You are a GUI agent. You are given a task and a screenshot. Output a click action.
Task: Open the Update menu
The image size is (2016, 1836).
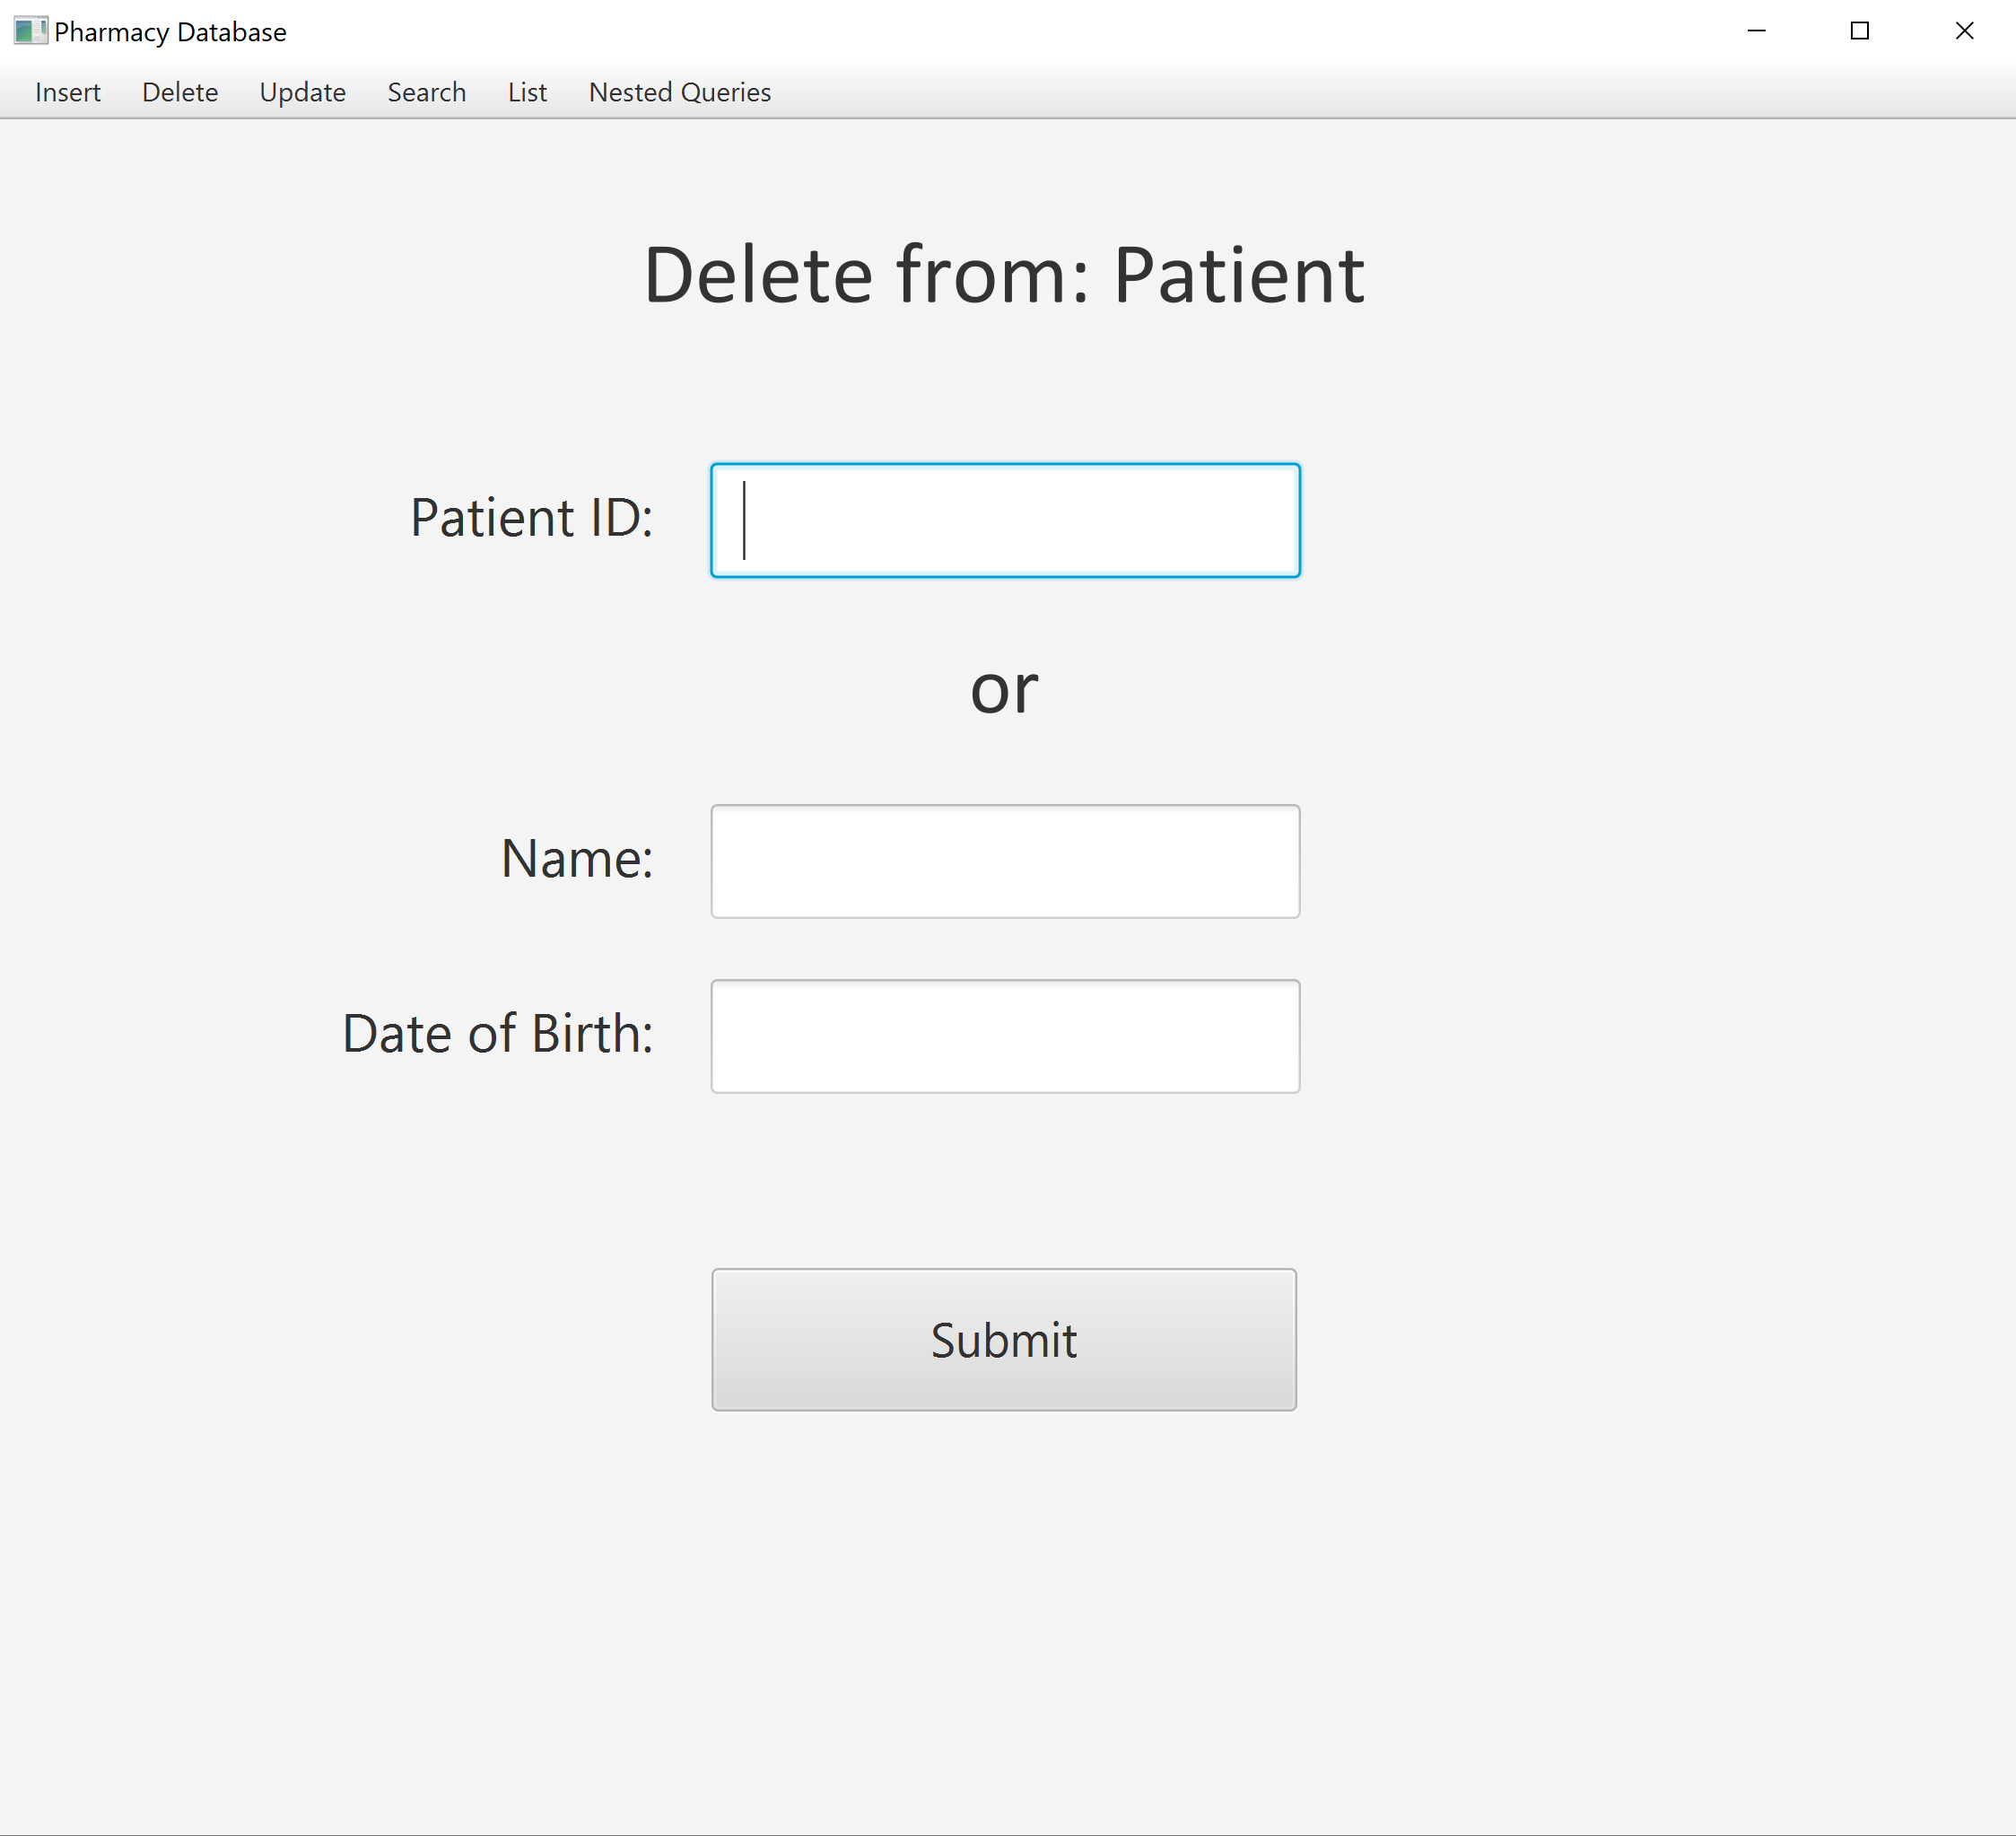[x=302, y=92]
